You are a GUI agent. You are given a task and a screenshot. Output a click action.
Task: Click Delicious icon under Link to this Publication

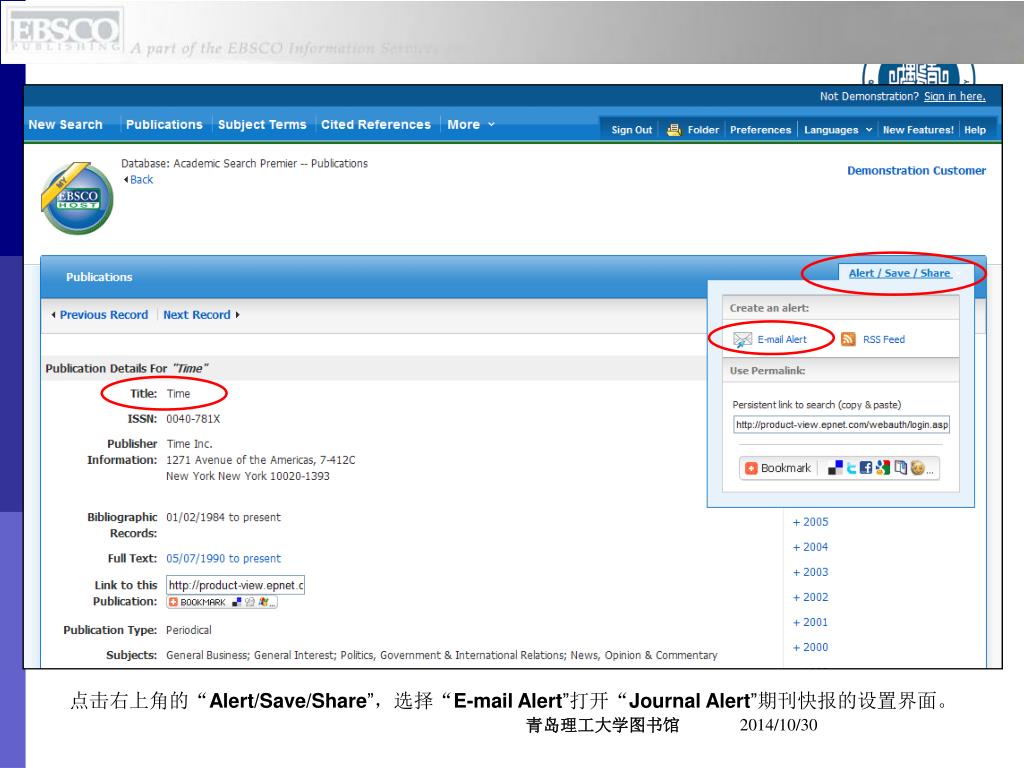tap(237, 602)
